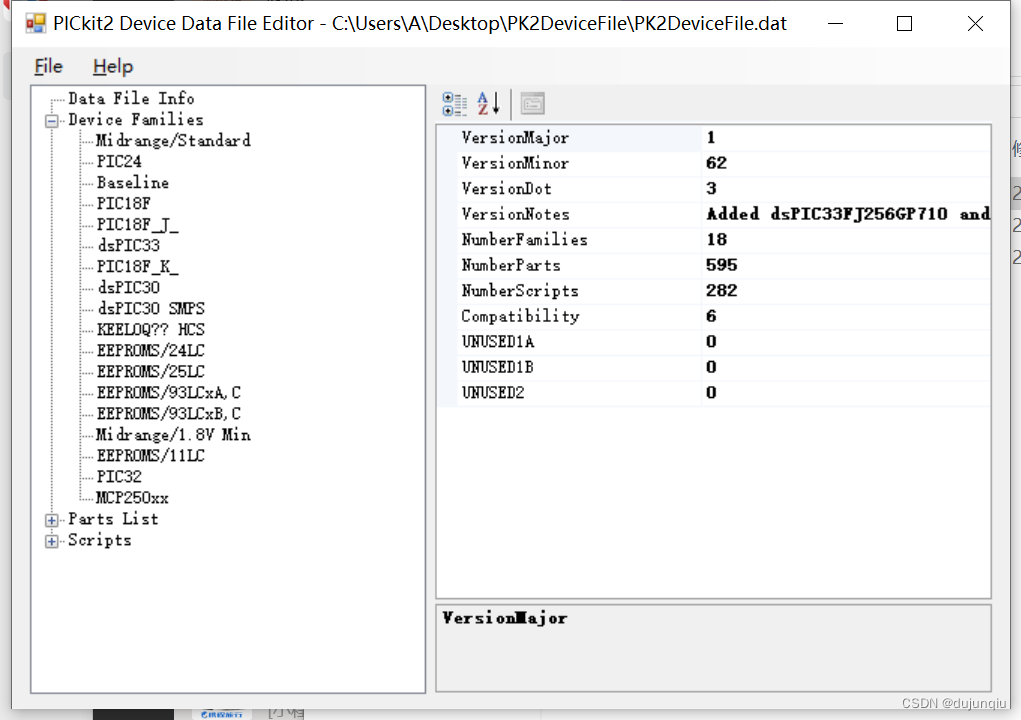This screenshot has height=720, width=1021.
Task: Open the File menu
Action: coord(48,66)
